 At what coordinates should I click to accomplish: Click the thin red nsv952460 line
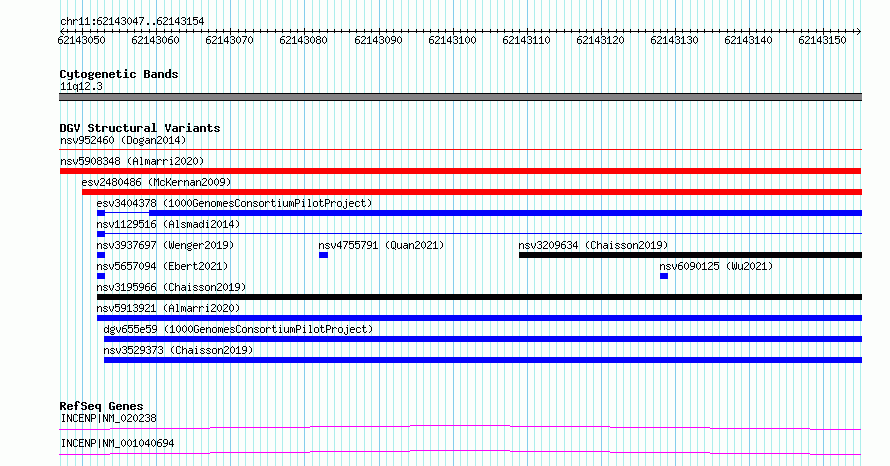[x=460, y=150]
